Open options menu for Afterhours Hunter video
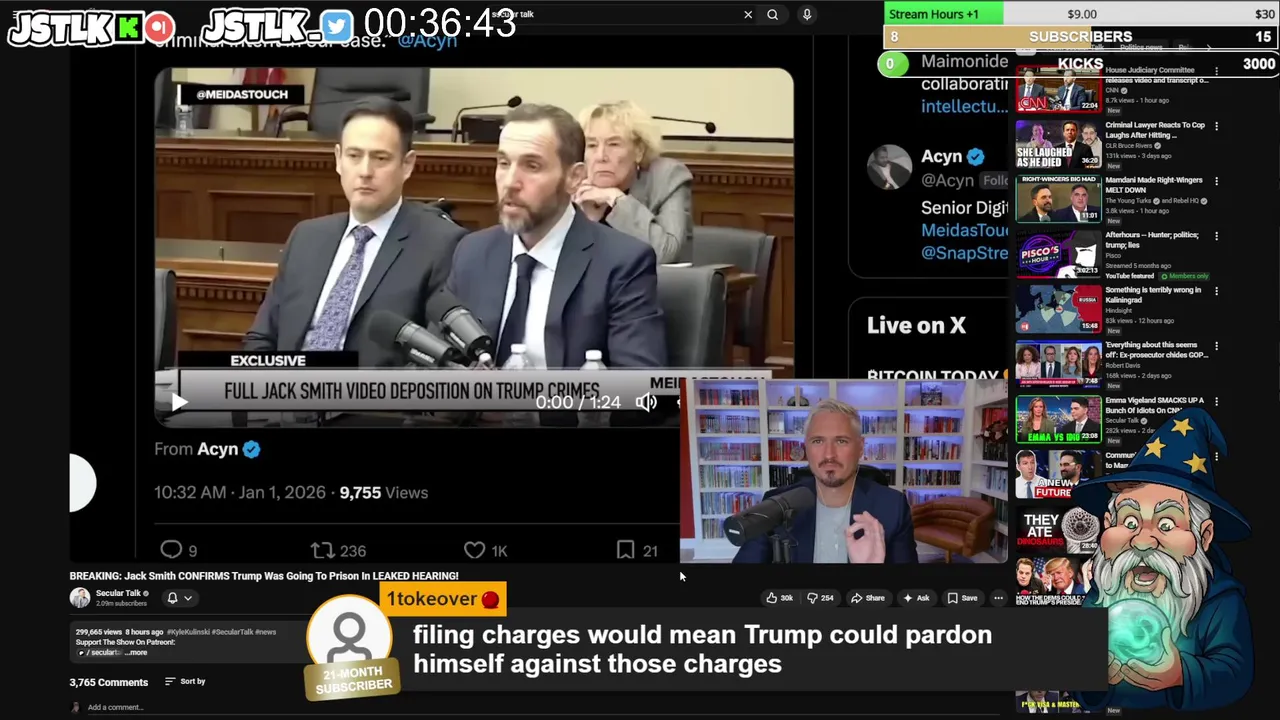The image size is (1280, 720). point(1216,236)
